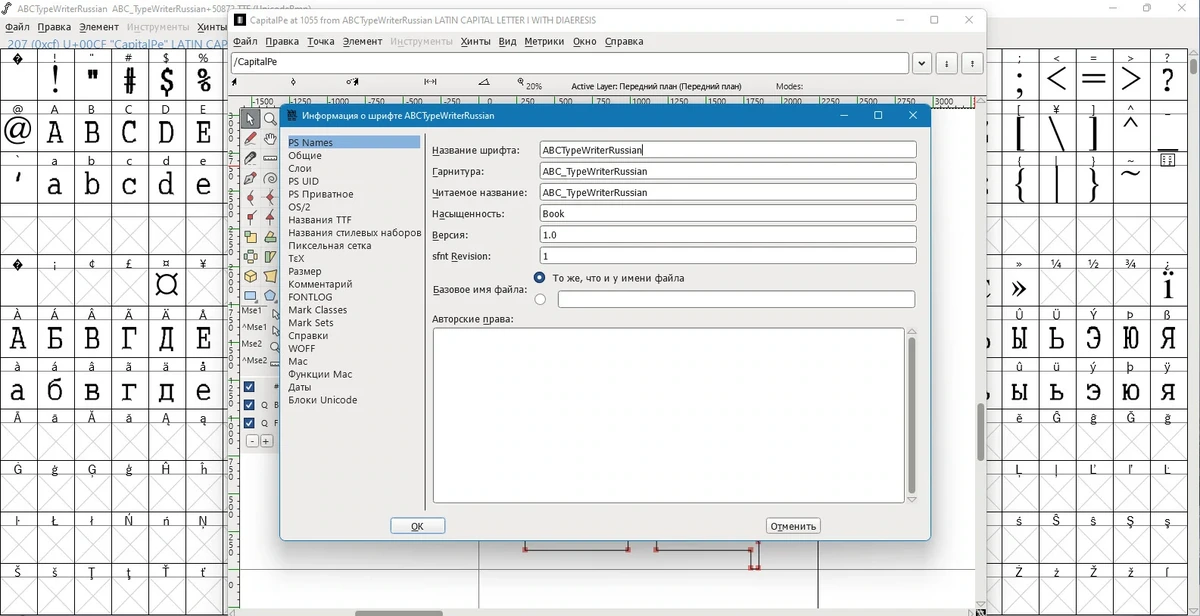Click the Гарнитура input field
The width and height of the screenshot is (1200, 616).
point(728,171)
